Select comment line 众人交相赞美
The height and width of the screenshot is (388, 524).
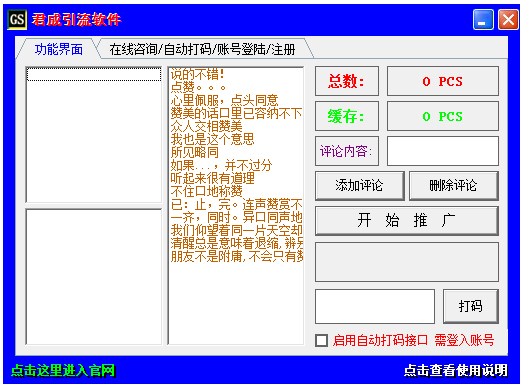coord(206,126)
